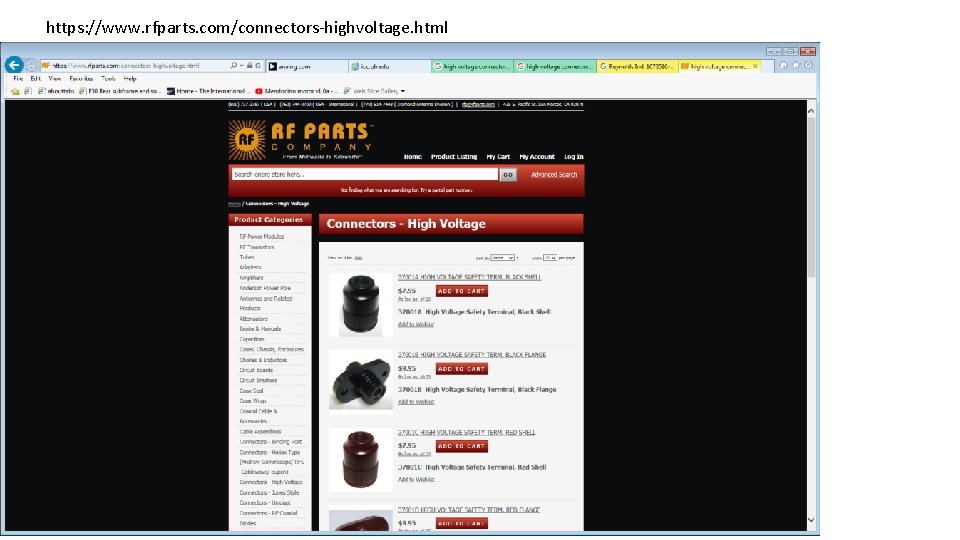Open the My Cart nav link

(498, 157)
